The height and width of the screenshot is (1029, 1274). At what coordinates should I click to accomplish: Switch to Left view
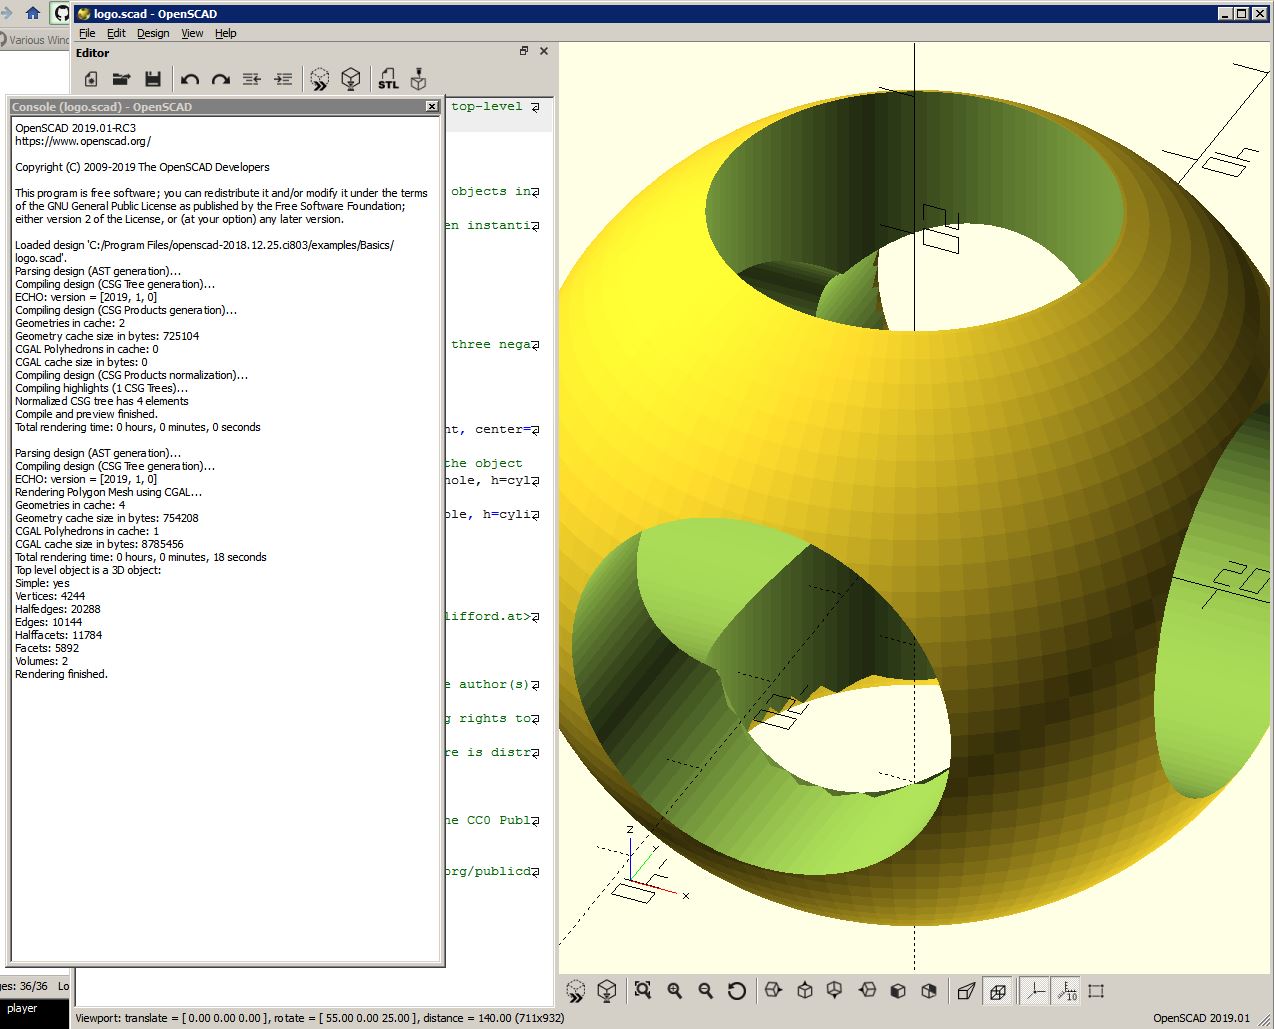tap(867, 991)
